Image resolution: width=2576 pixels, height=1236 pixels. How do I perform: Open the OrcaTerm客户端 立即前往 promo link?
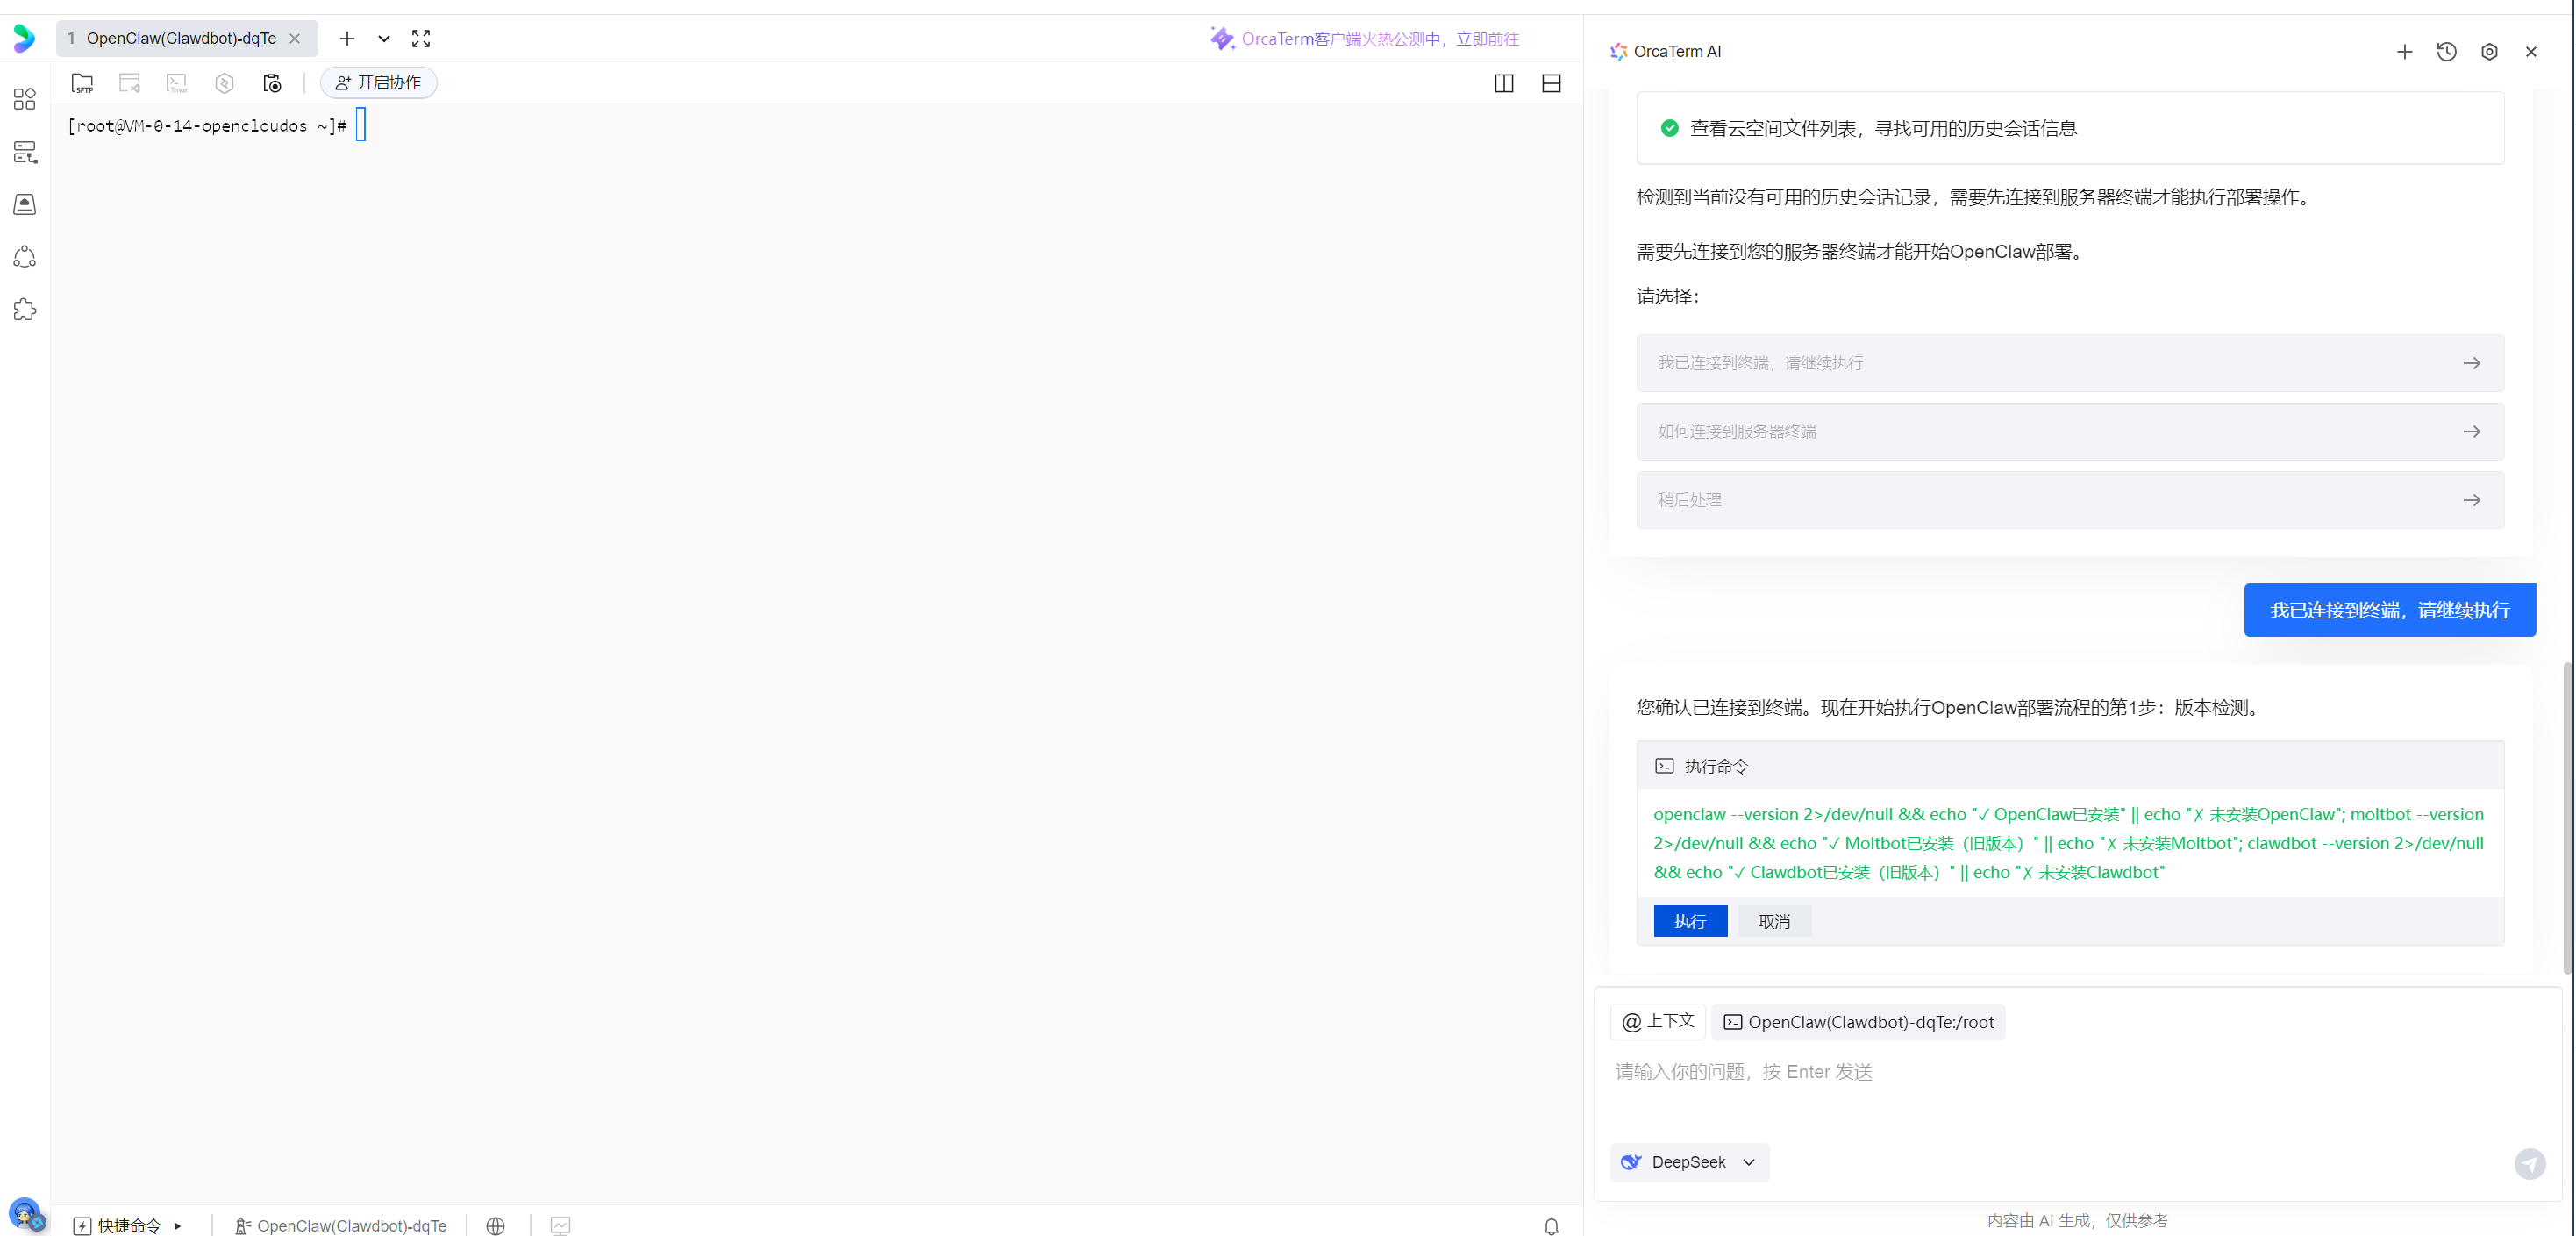pos(1364,39)
